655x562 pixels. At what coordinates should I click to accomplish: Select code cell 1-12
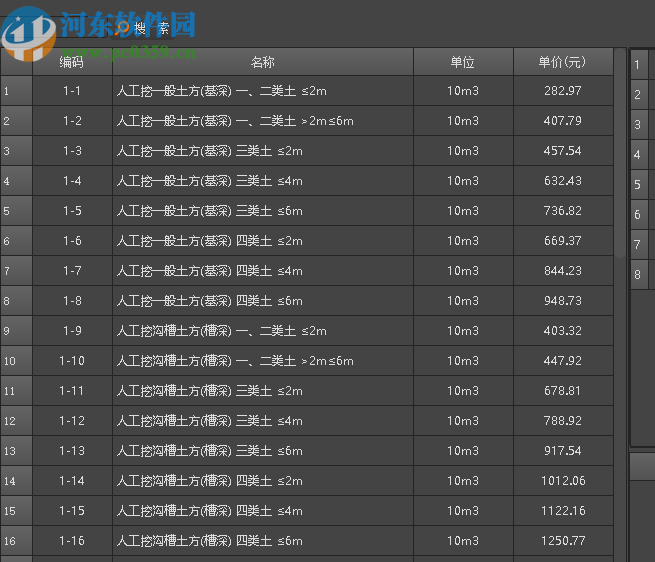pos(72,421)
